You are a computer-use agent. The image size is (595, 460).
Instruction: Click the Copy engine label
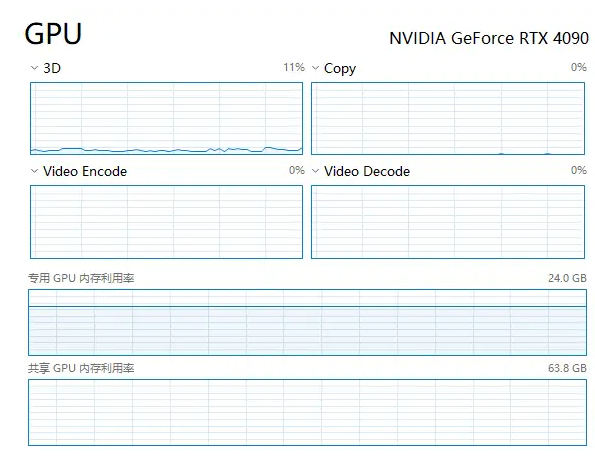pyautogui.click(x=340, y=69)
